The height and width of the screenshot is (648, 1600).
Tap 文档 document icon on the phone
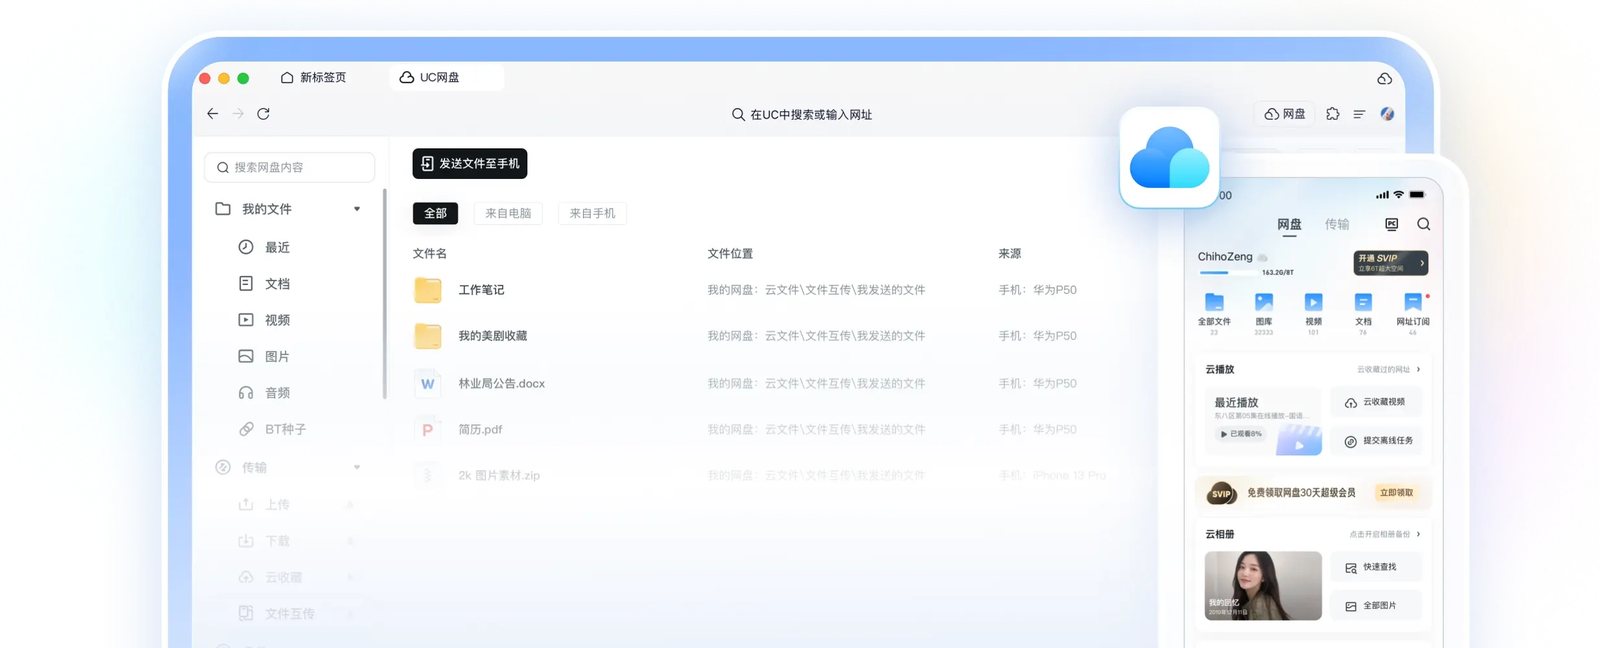(x=1363, y=302)
